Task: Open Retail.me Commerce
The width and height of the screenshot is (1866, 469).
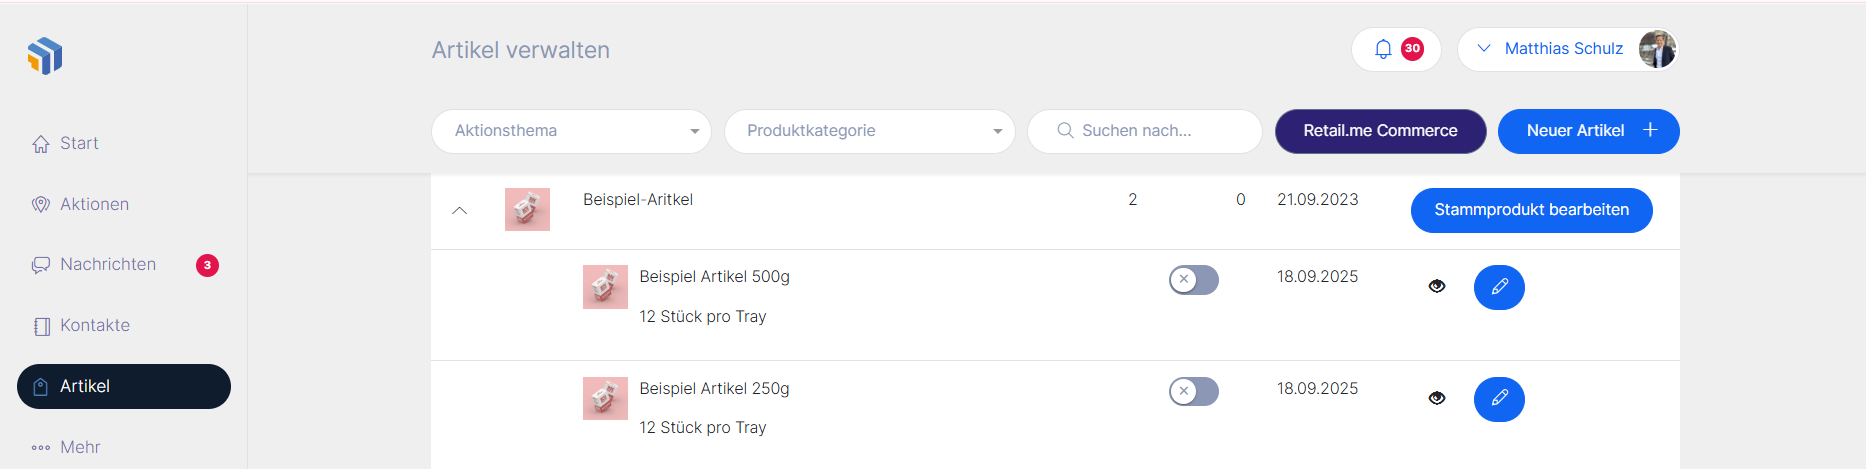Action: click(1380, 131)
